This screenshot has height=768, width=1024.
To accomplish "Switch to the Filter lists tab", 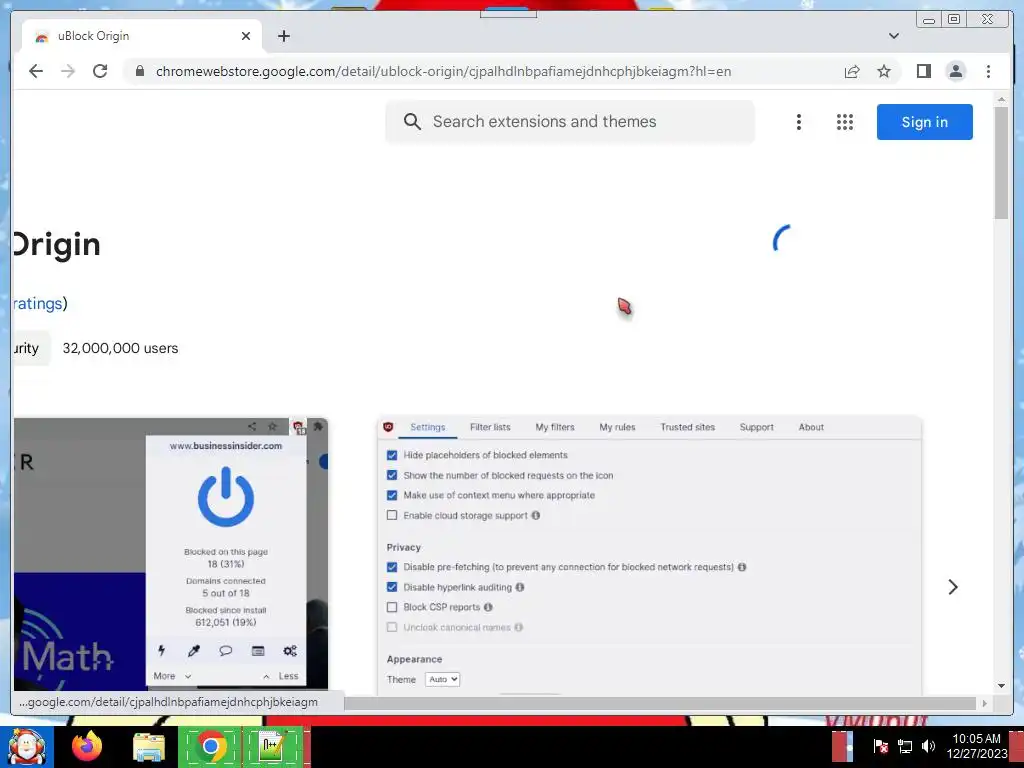I will (x=490, y=427).
